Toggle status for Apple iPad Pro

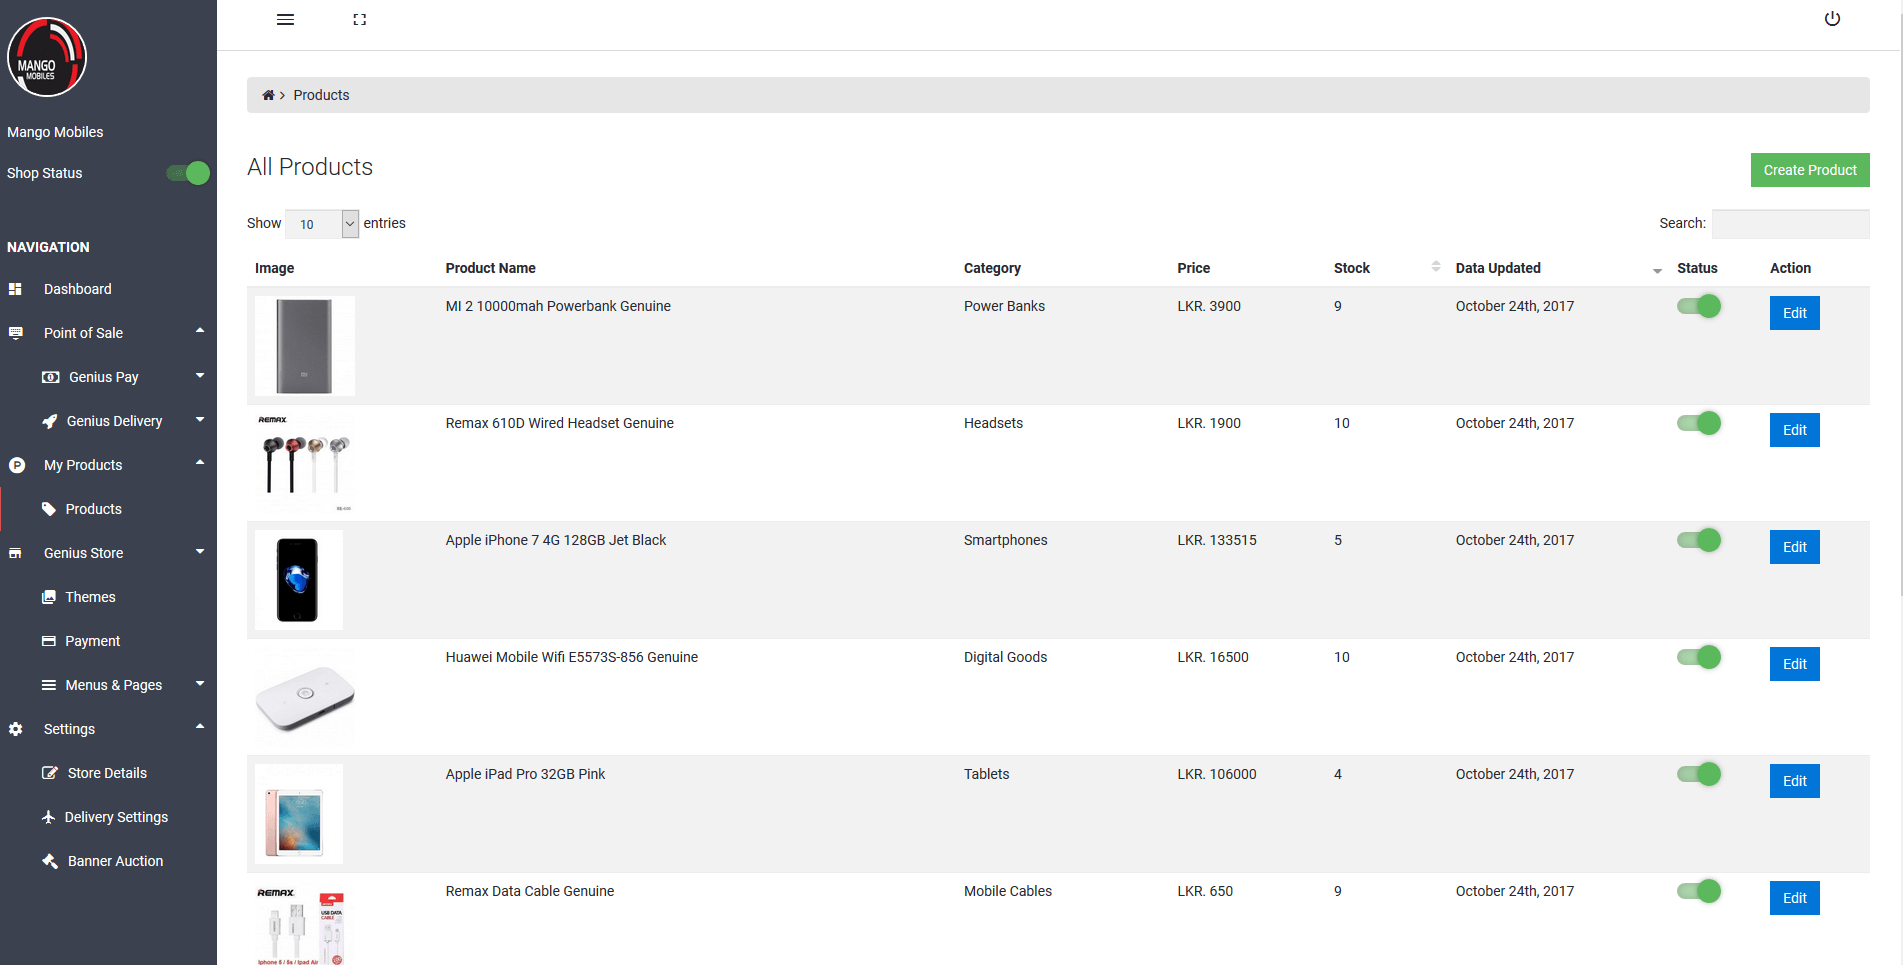coord(1699,774)
